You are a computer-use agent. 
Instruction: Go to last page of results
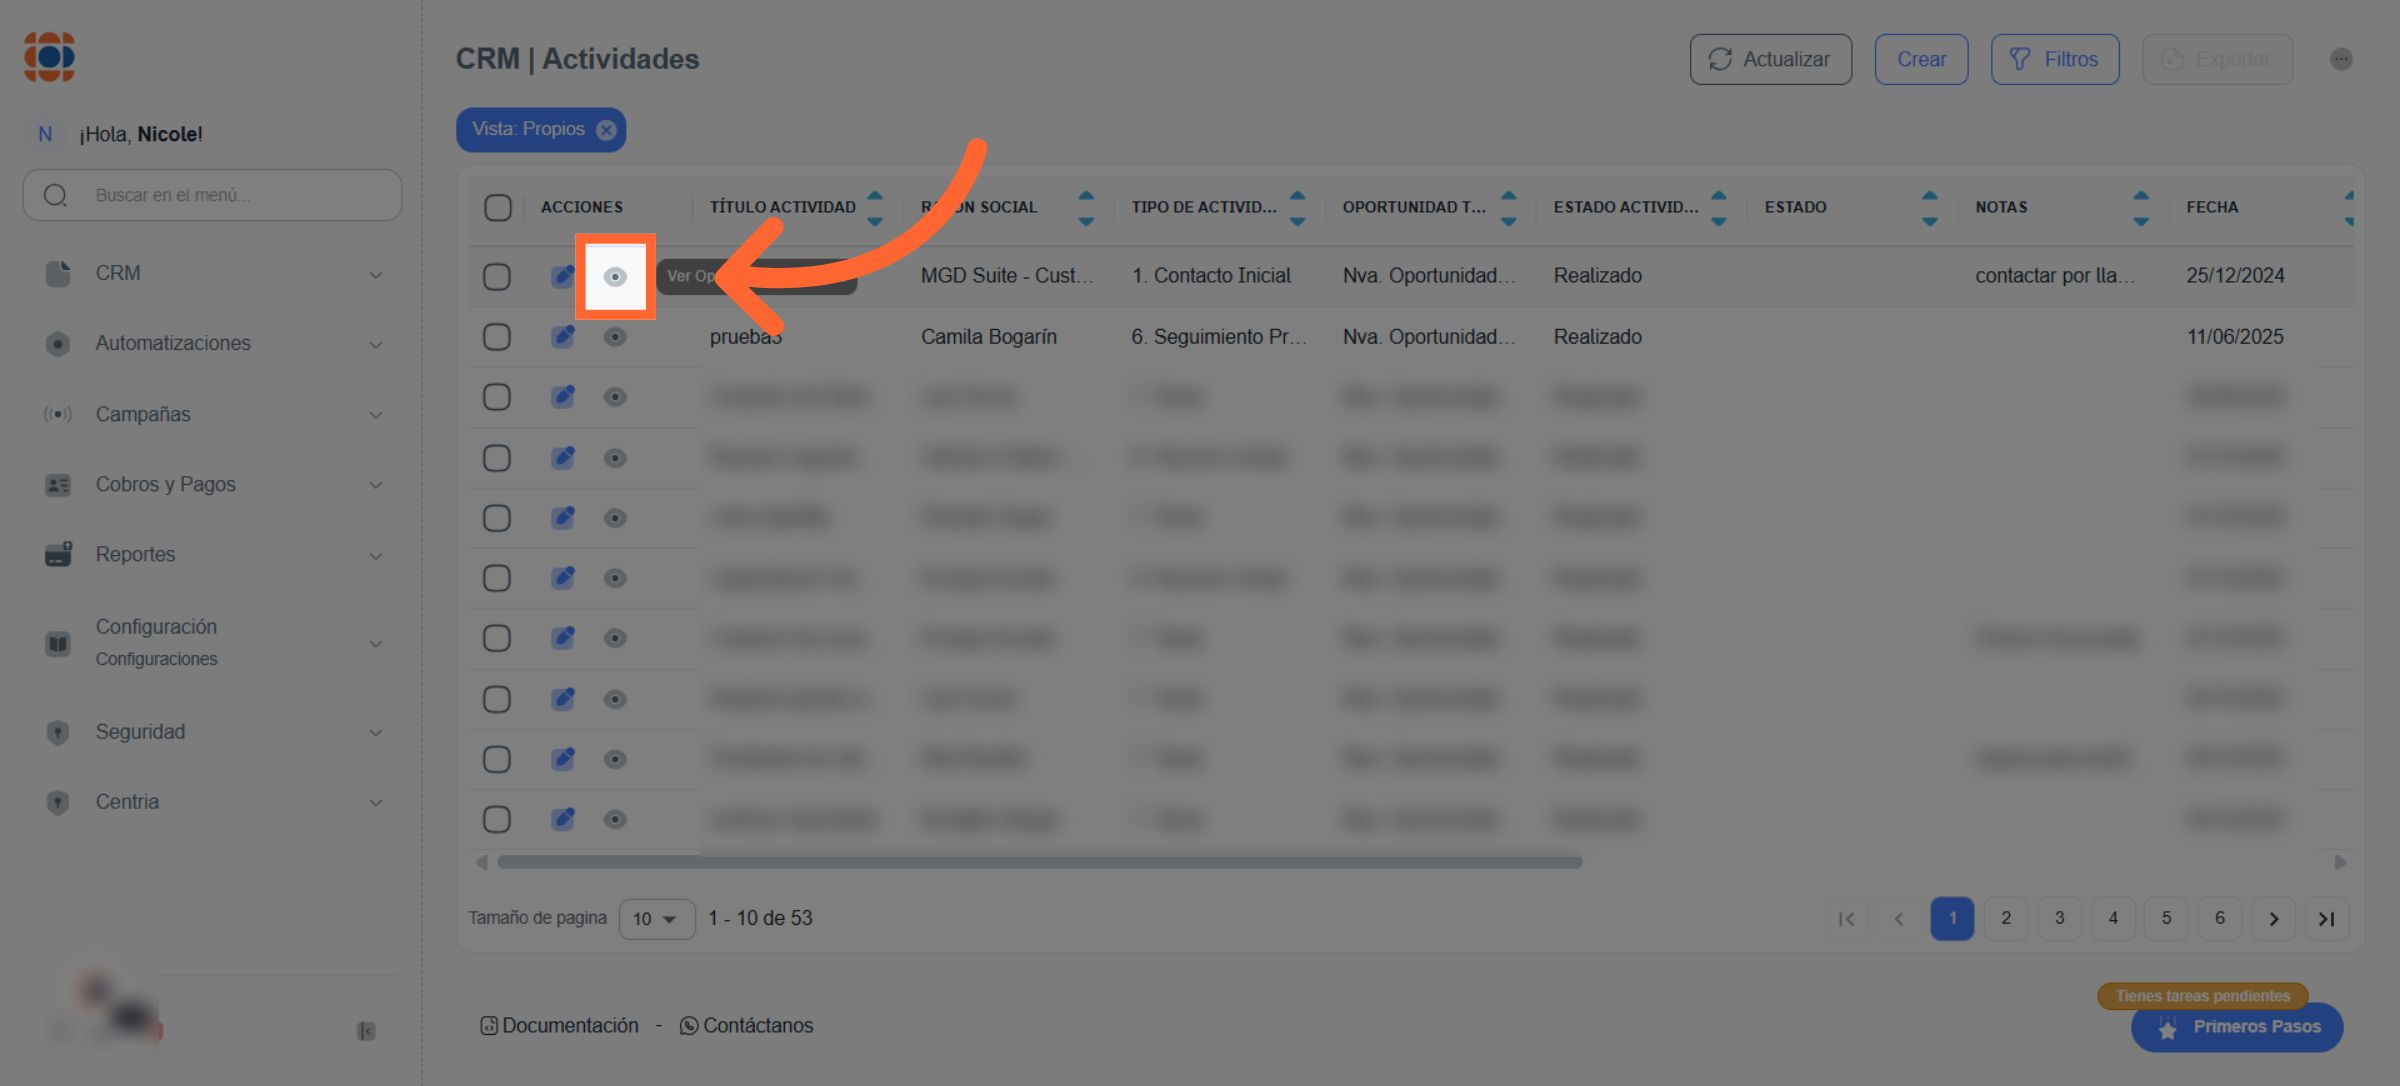[2327, 919]
